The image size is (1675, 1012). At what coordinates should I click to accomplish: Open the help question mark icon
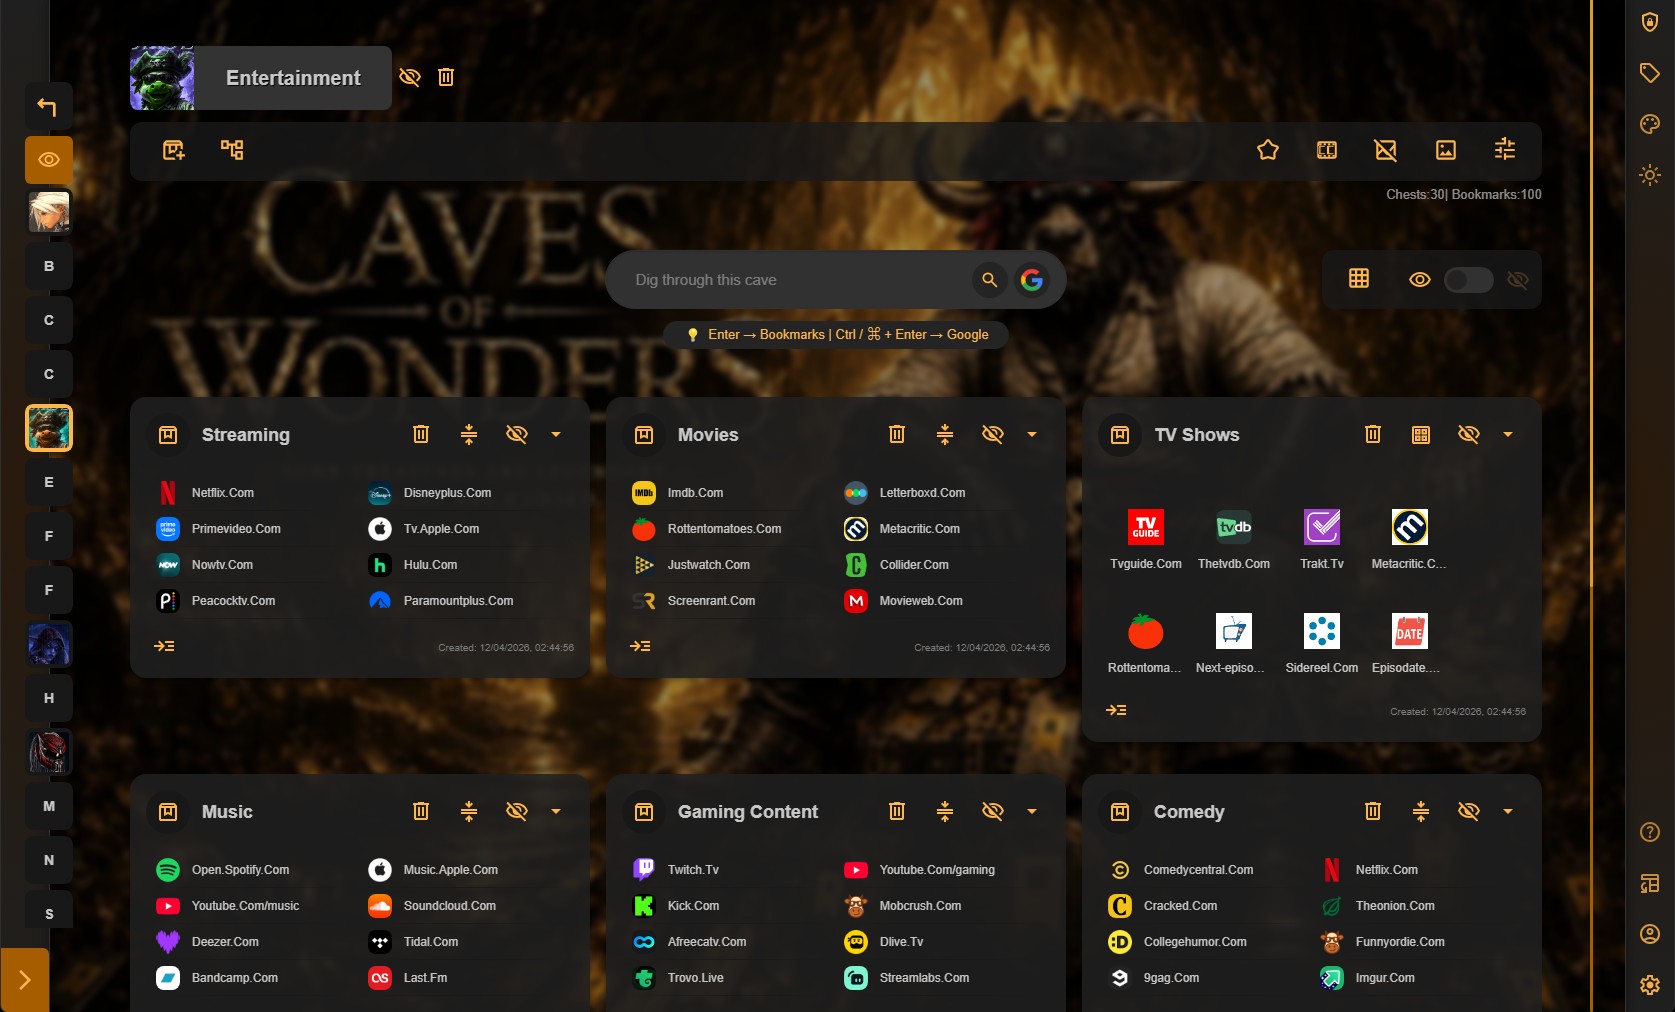(1650, 832)
